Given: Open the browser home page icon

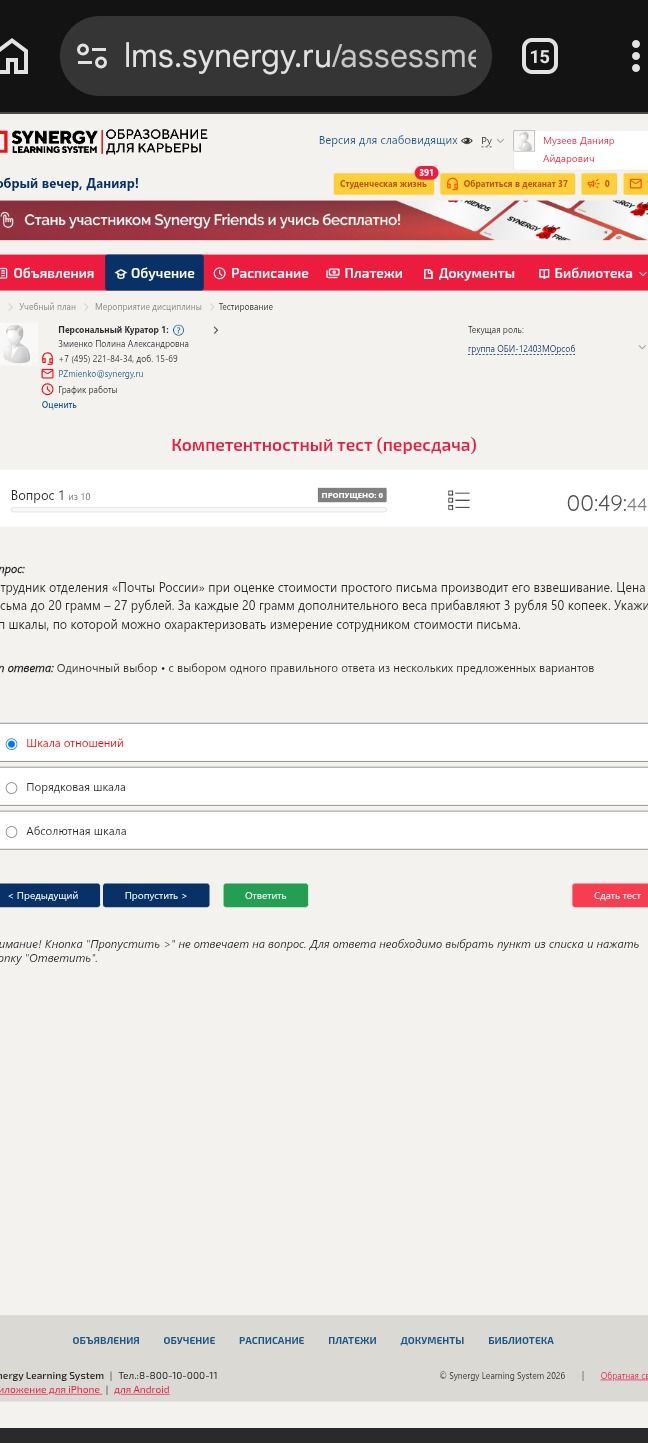Looking at the screenshot, I should tap(13, 56).
